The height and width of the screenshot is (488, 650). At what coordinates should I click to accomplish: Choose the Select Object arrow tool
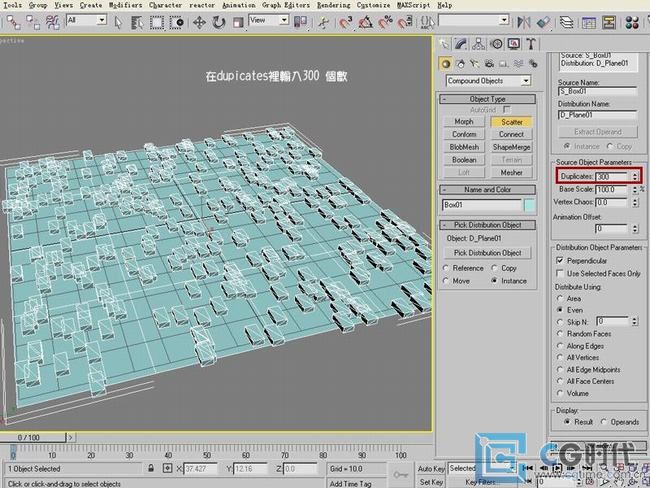[118, 22]
